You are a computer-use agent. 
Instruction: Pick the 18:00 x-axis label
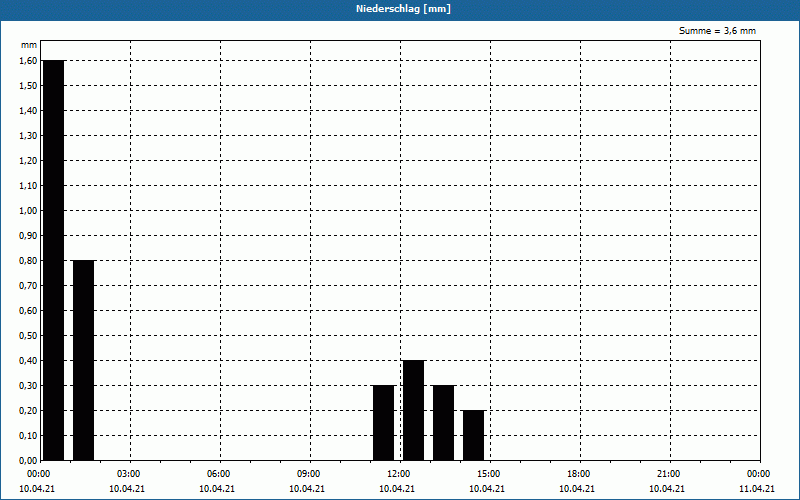coord(578,474)
